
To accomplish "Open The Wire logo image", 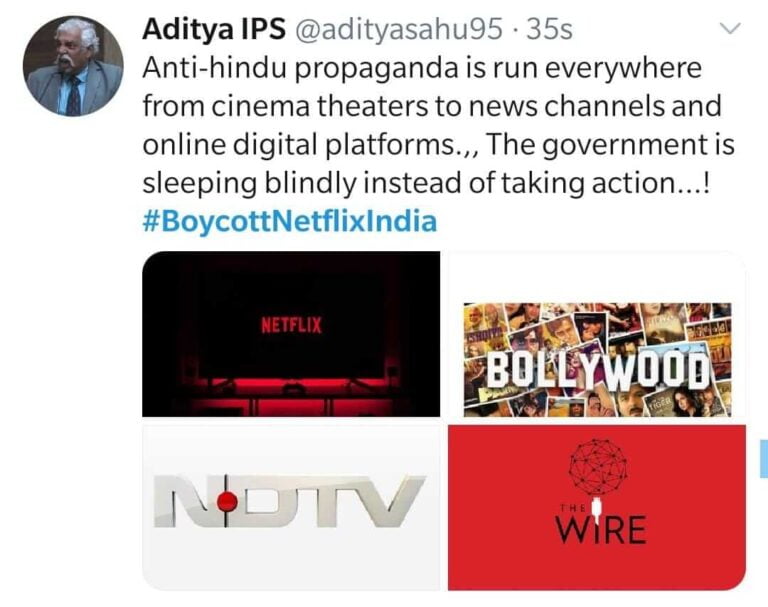I will [x=597, y=508].
